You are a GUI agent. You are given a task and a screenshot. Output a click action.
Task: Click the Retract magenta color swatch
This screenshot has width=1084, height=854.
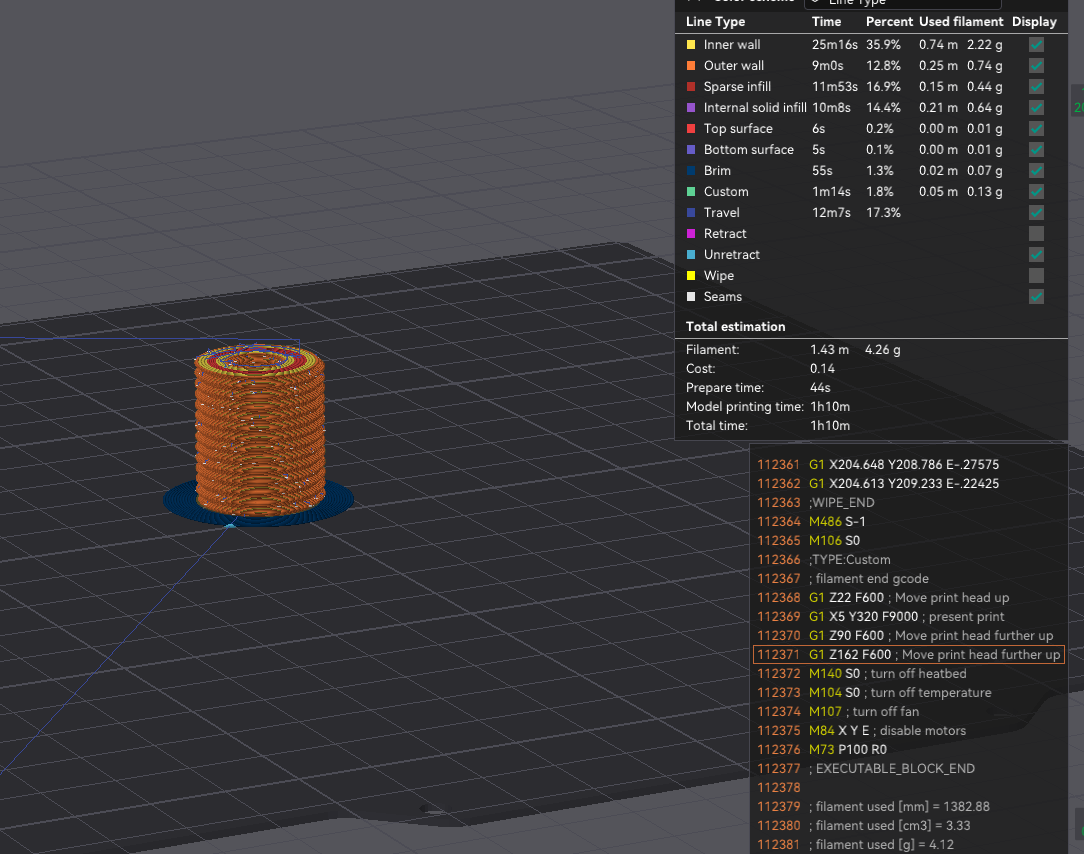691,234
